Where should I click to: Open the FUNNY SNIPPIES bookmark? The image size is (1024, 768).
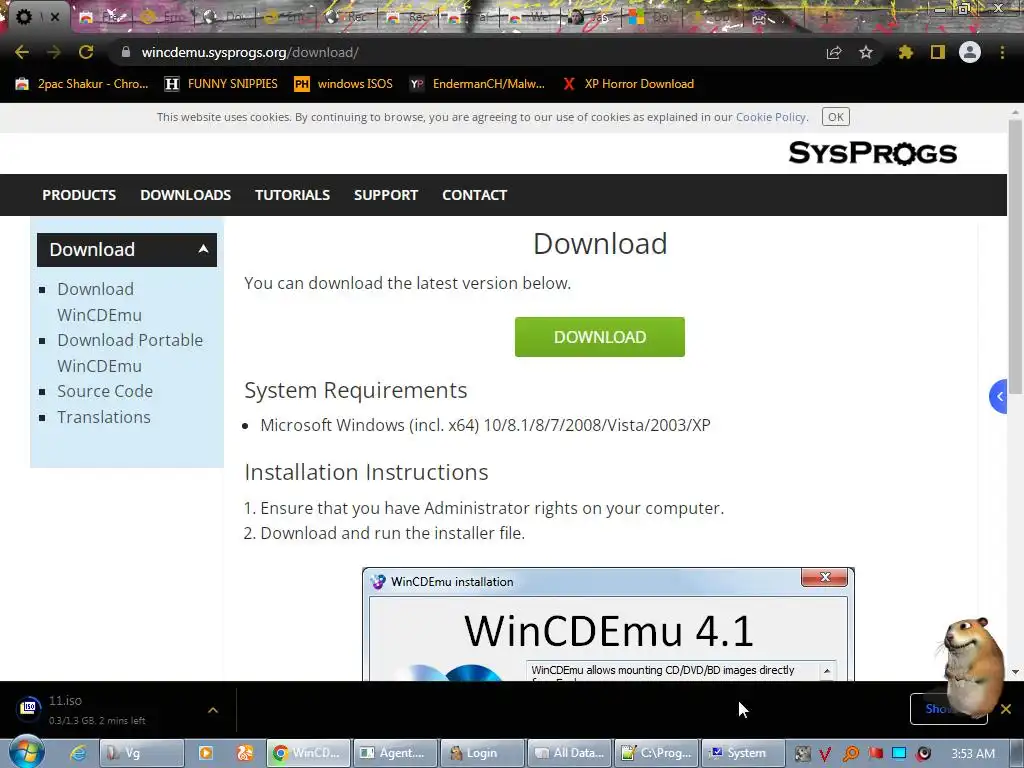pyautogui.click(x=221, y=84)
